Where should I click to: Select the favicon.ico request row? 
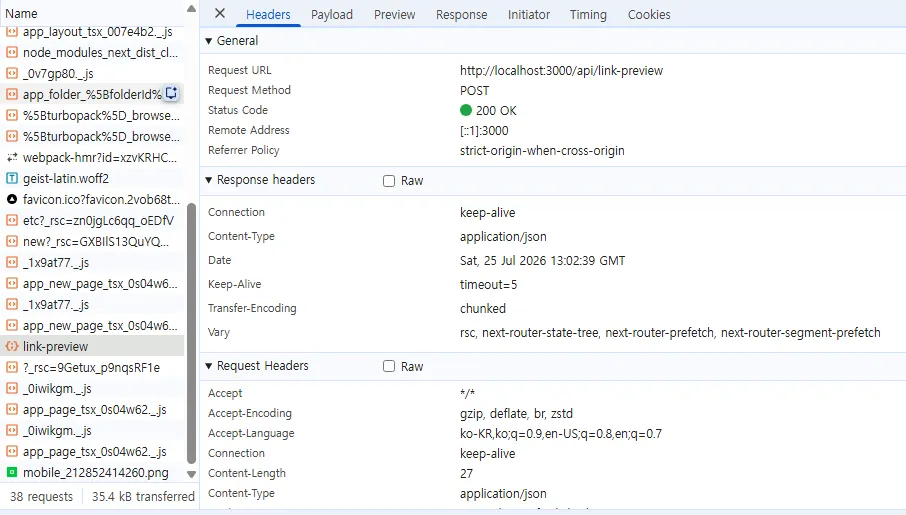[92, 199]
